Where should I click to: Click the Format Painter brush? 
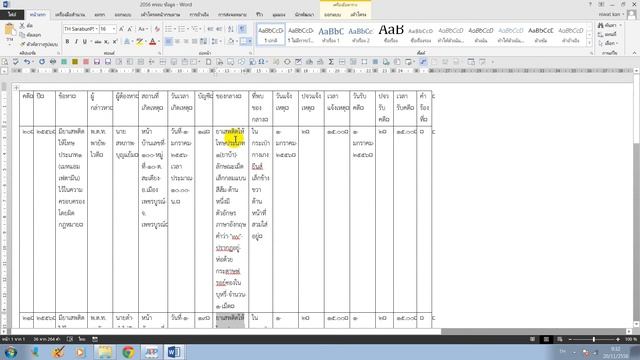point(23,44)
